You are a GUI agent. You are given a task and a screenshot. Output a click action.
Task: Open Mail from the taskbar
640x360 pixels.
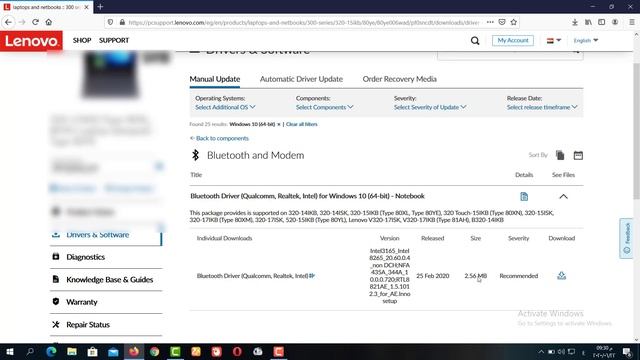pos(113,351)
